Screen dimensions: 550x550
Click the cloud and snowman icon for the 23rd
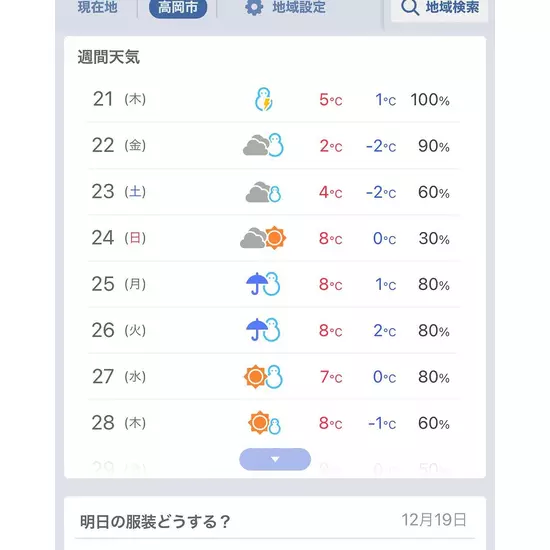tap(263, 192)
